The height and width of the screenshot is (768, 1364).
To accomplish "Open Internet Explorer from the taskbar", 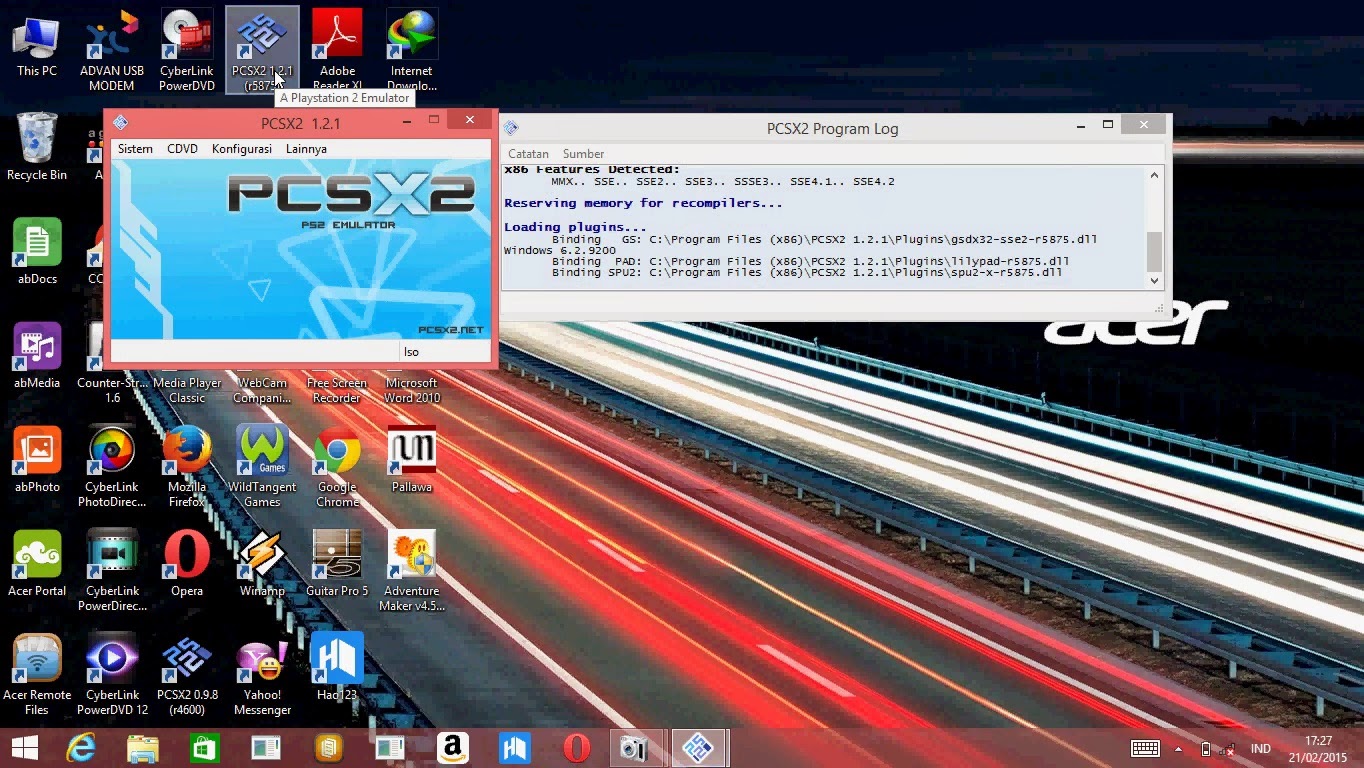I will [x=80, y=748].
